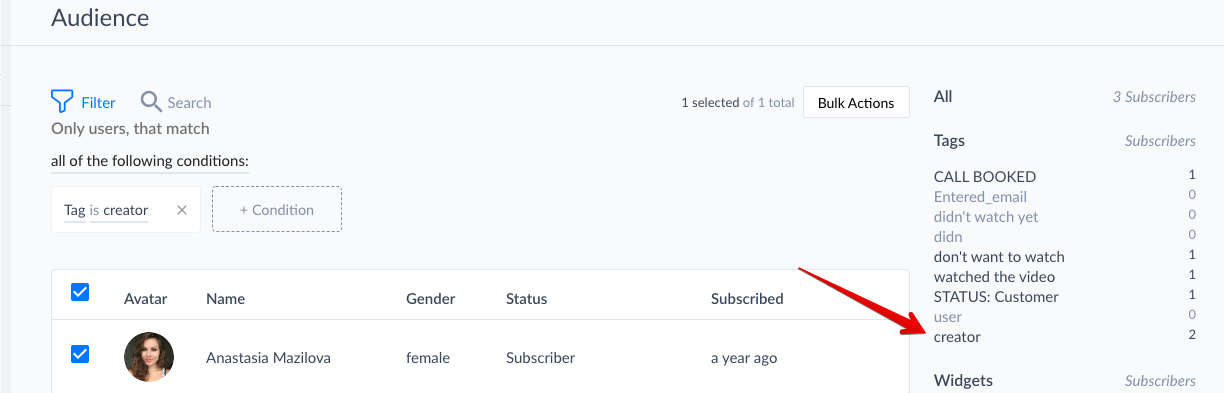Select the All subscribers segment
Image resolution: width=1224 pixels, height=393 pixels.
tap(943, 97)
